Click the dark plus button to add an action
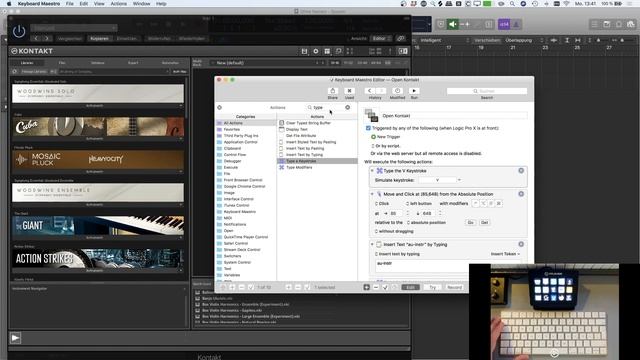The height and width of the screenshot is (360, 640). [367, 287]
